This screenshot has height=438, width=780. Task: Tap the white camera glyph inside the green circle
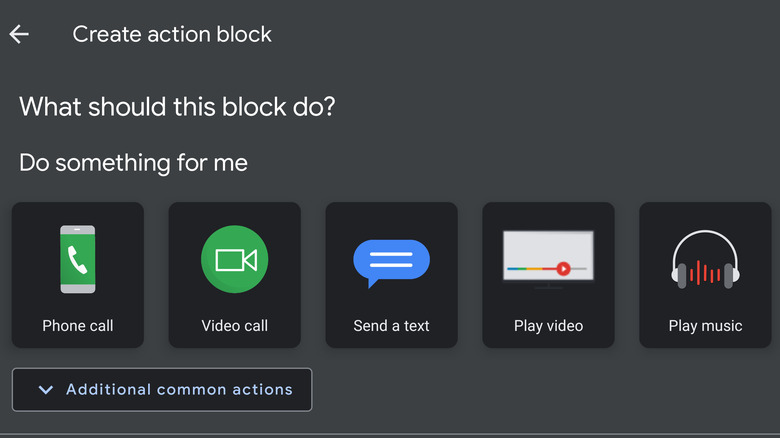235,261
